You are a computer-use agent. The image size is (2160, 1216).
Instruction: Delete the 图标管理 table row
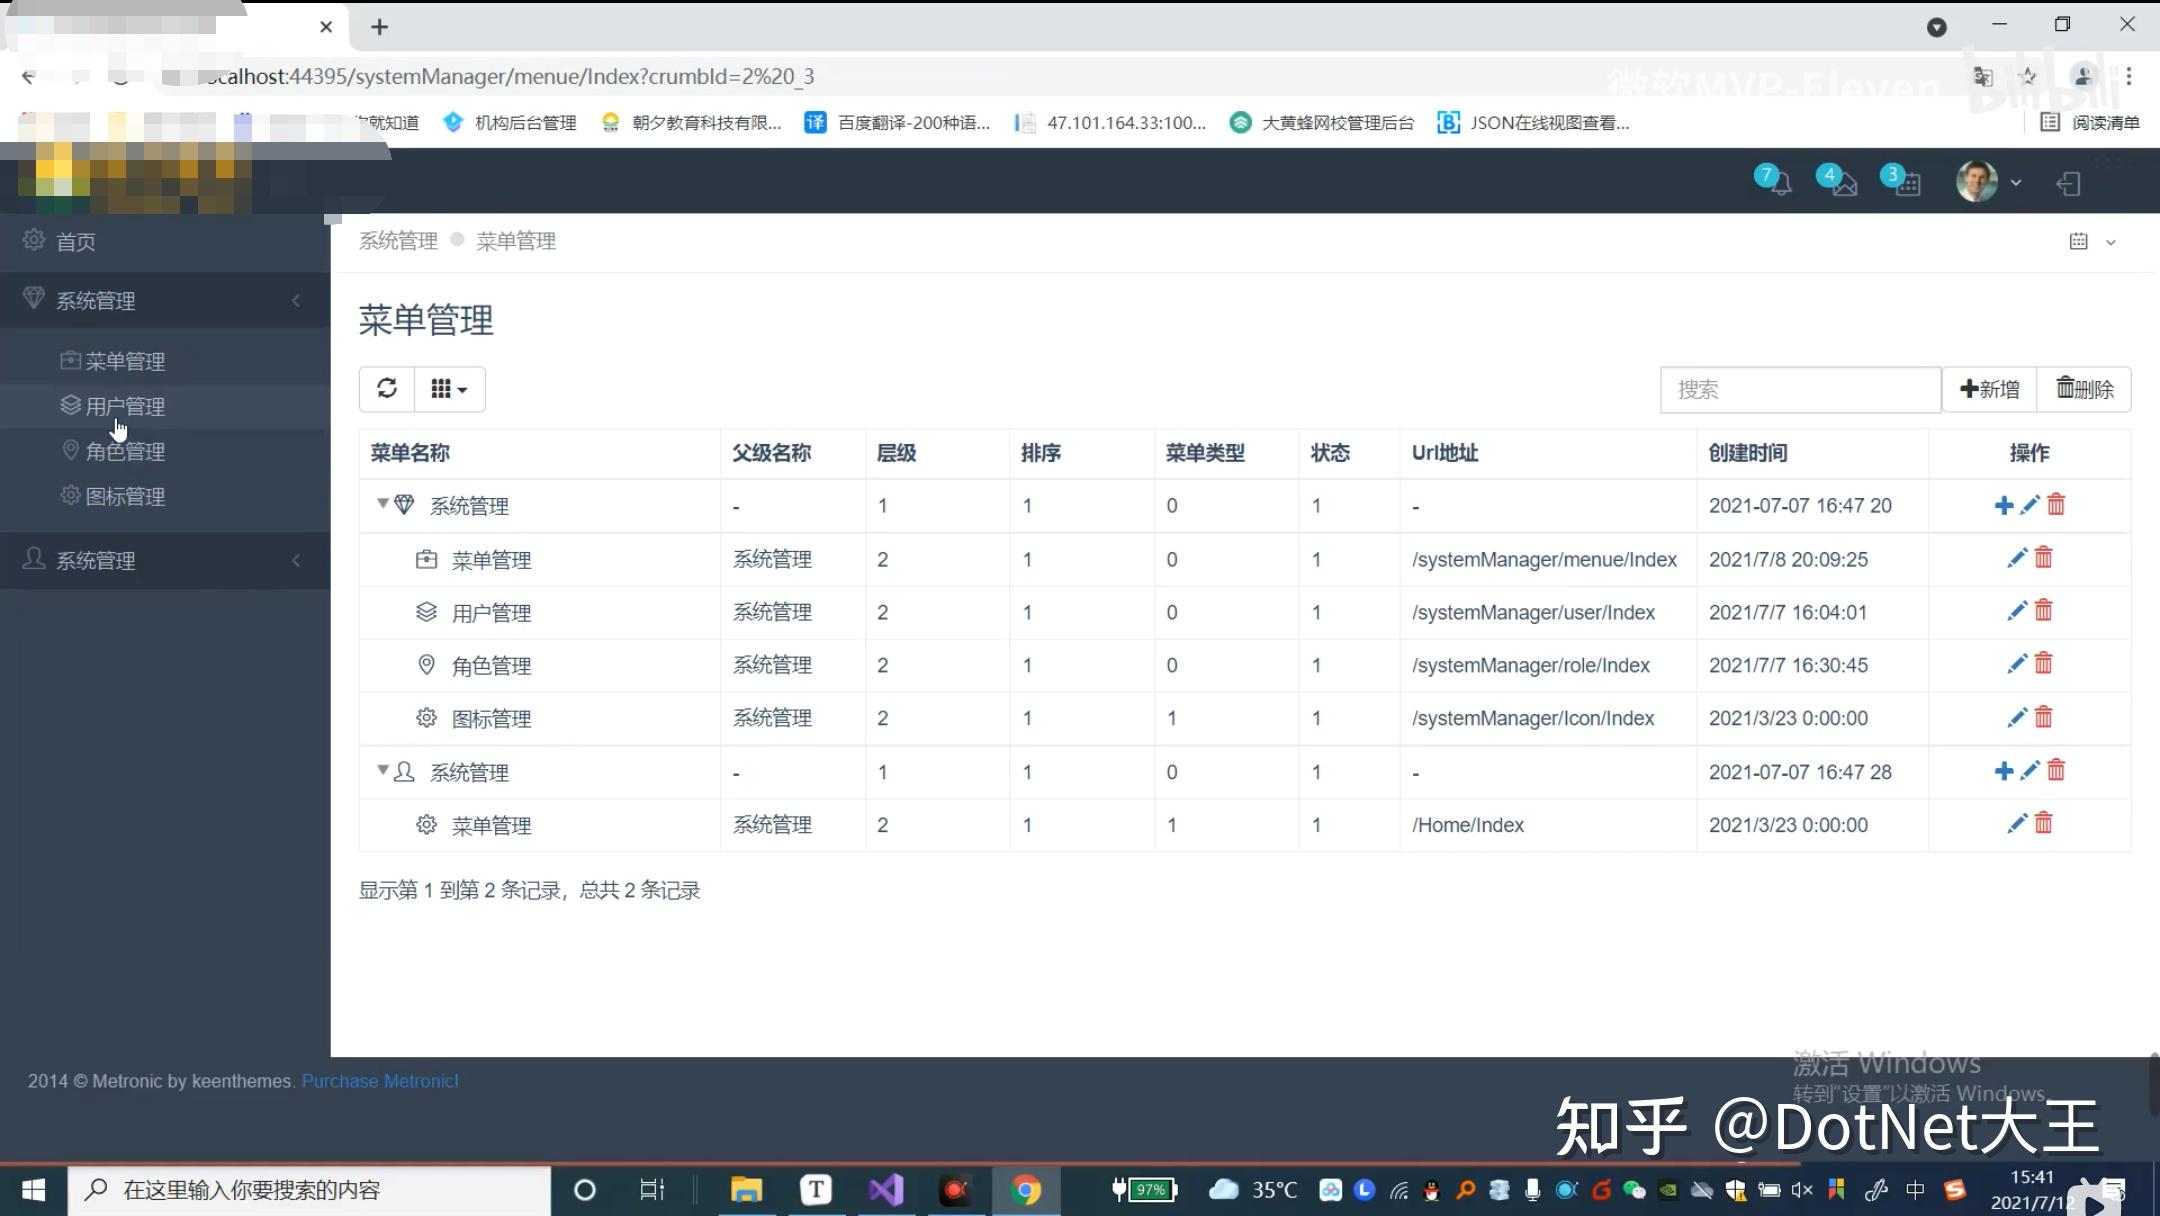tap(2044, 718)
